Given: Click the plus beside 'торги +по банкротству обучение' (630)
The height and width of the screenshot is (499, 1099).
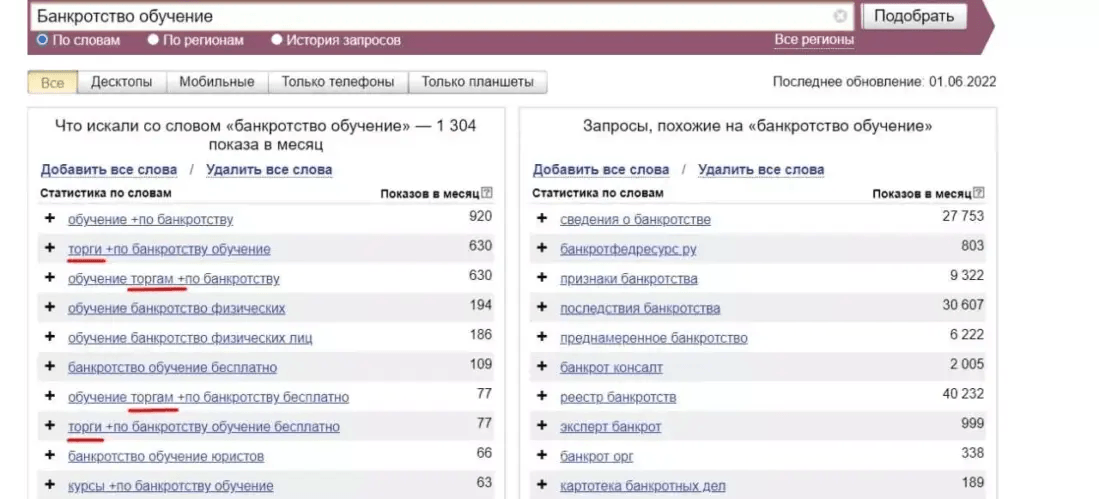Looking at the screenshot, I should (x=50, y=248).
